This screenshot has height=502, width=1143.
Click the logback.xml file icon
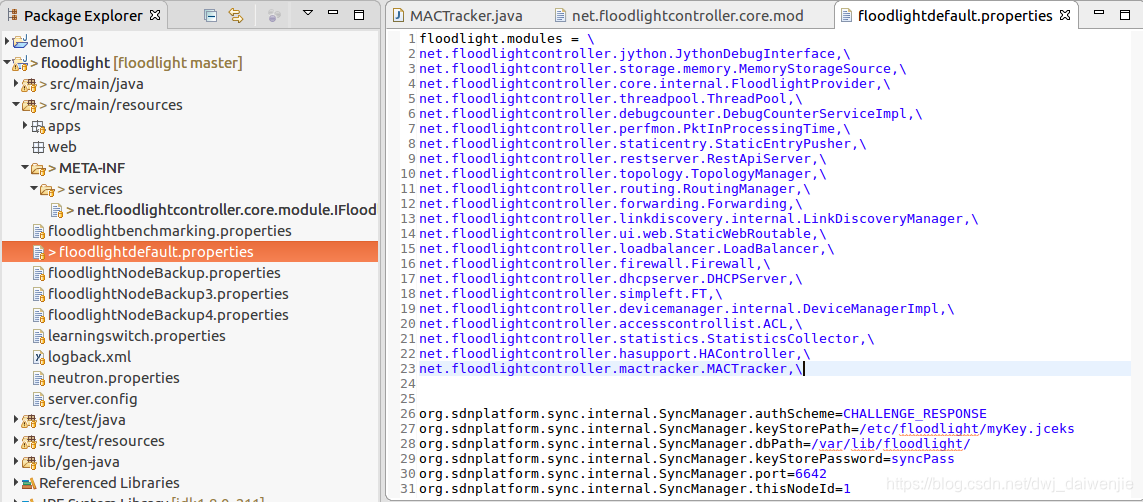tap(39, 357)
